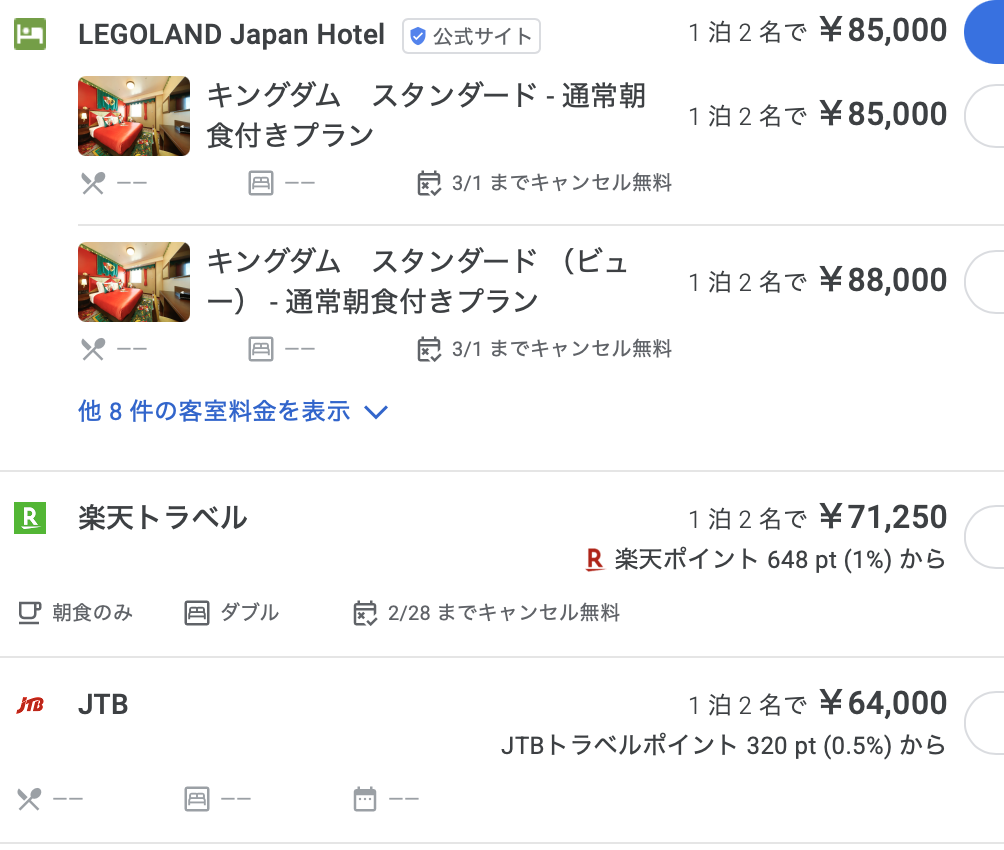The width and height of the screenshot is (1004, 850).
Task: Click the 2/28 free cancellation calendar icon
Action: [364, 612]
